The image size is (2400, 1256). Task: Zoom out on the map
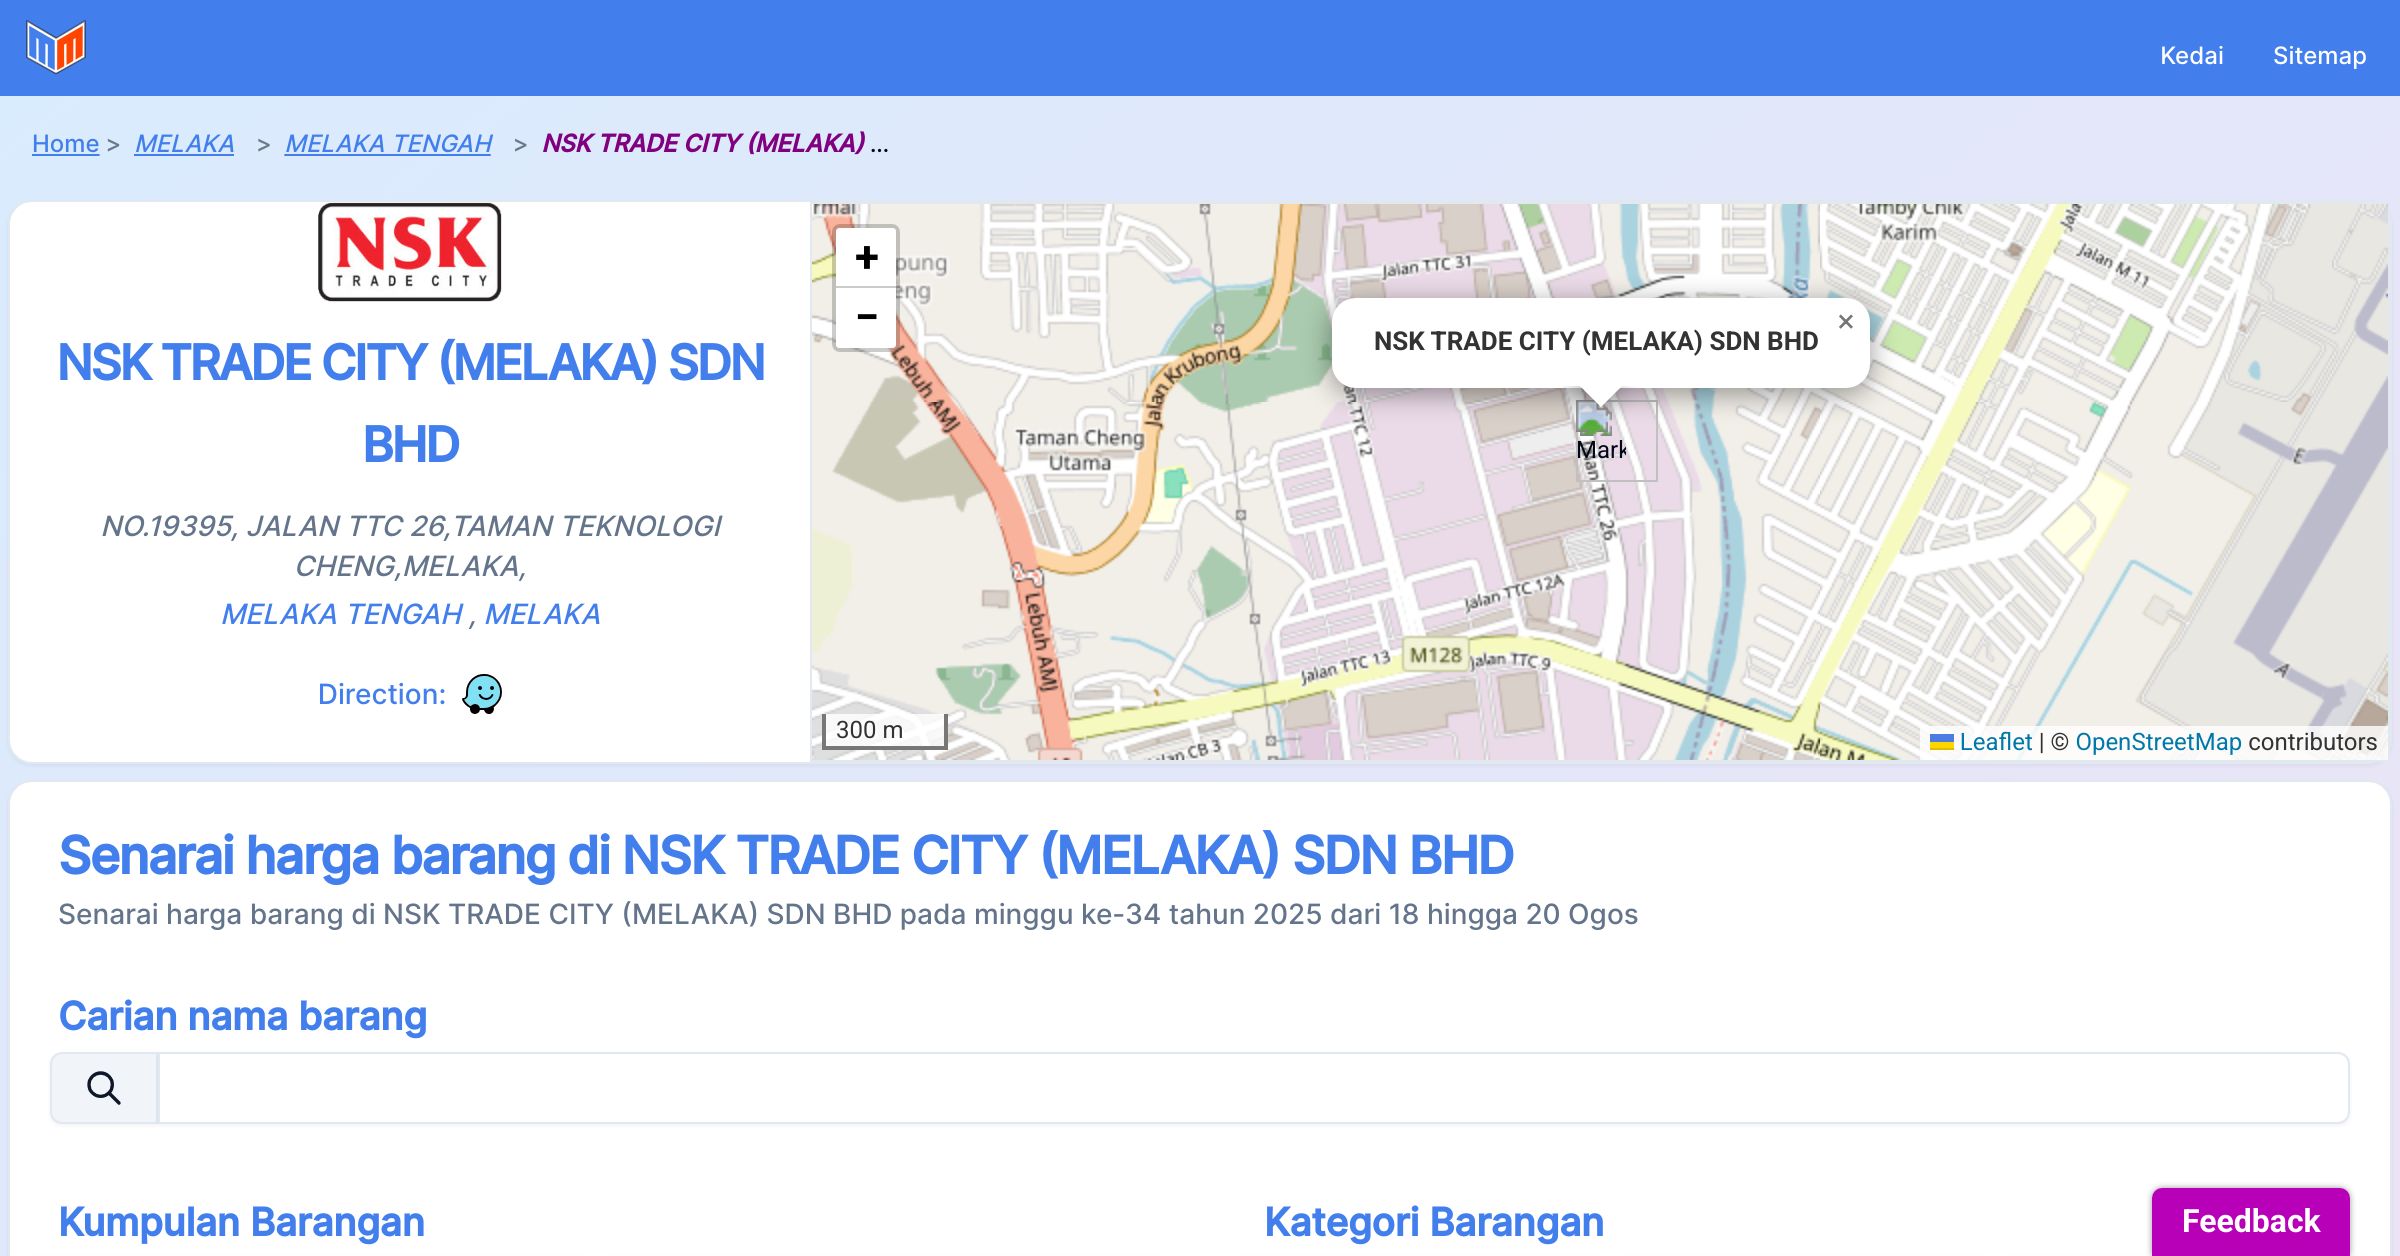coord(866,317)
